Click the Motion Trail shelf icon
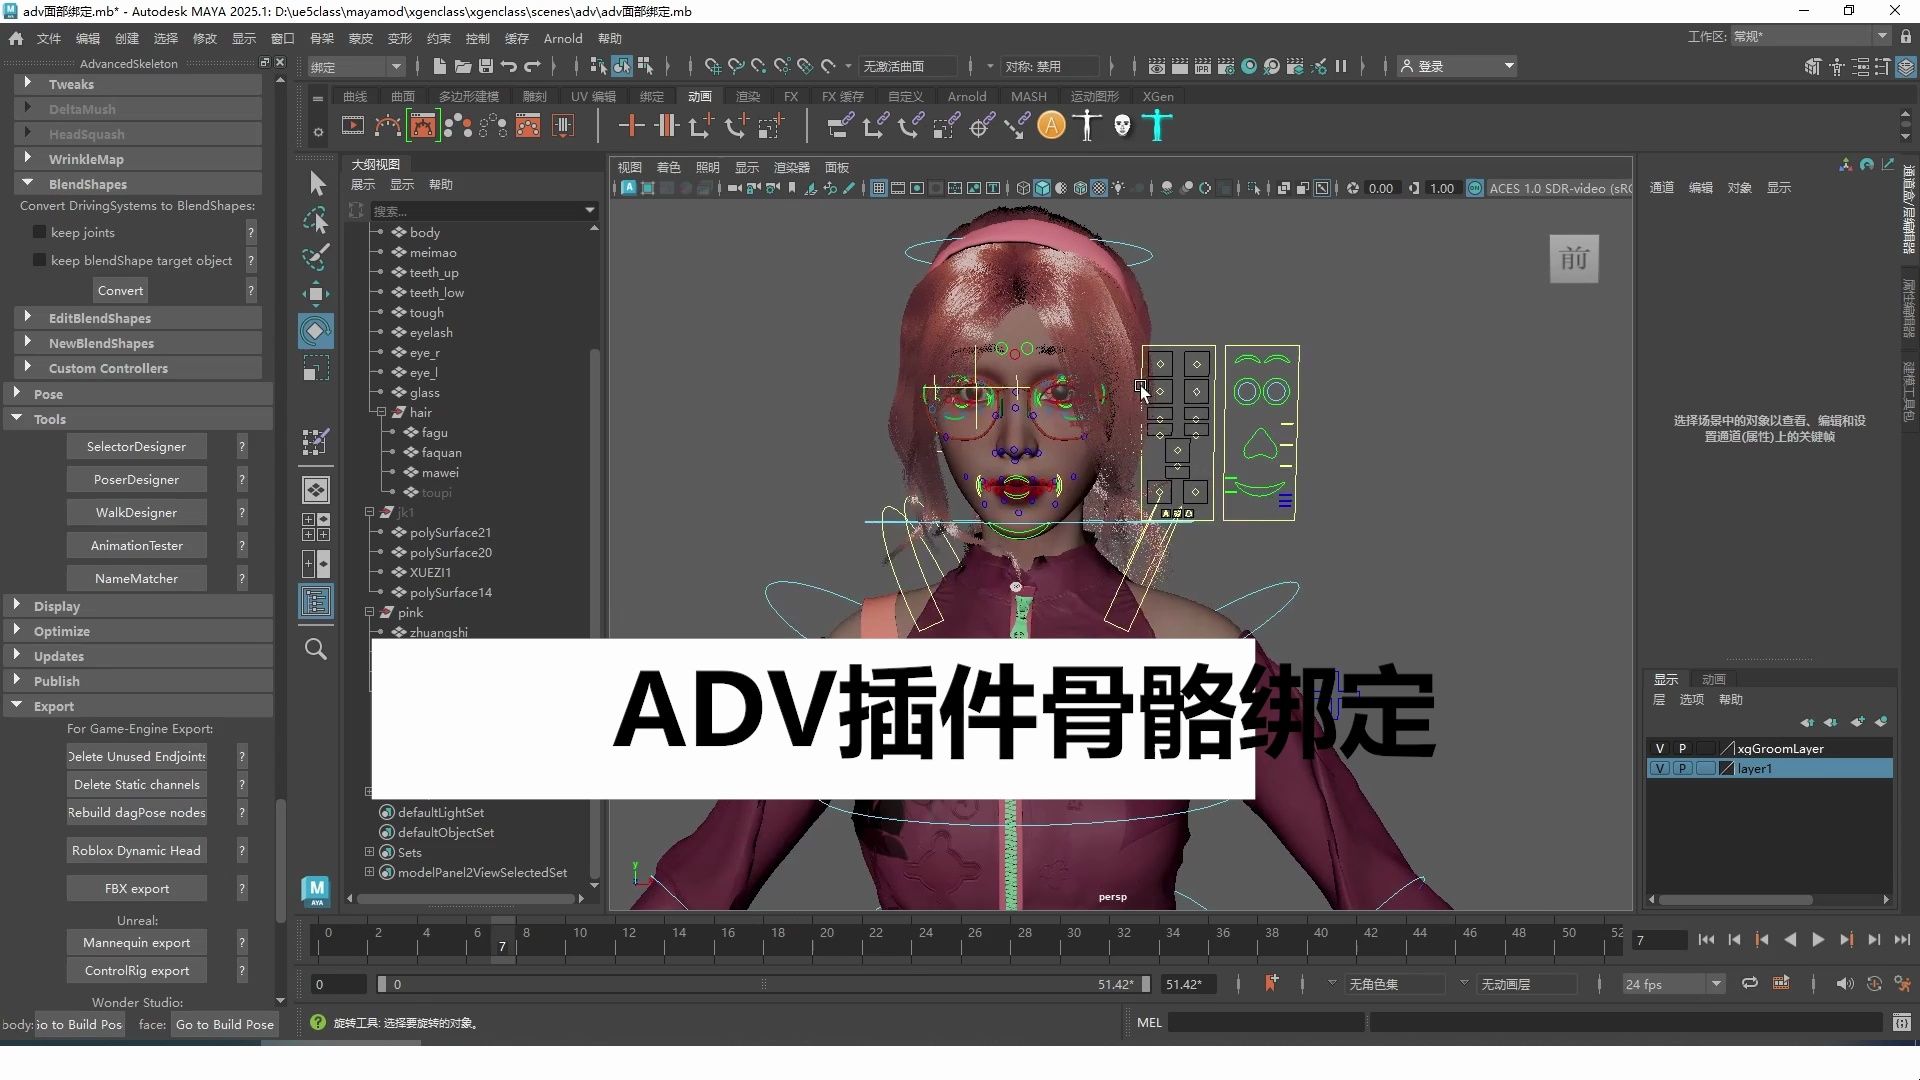Viewport: 1920px width, 1080px height. [388, 126]
